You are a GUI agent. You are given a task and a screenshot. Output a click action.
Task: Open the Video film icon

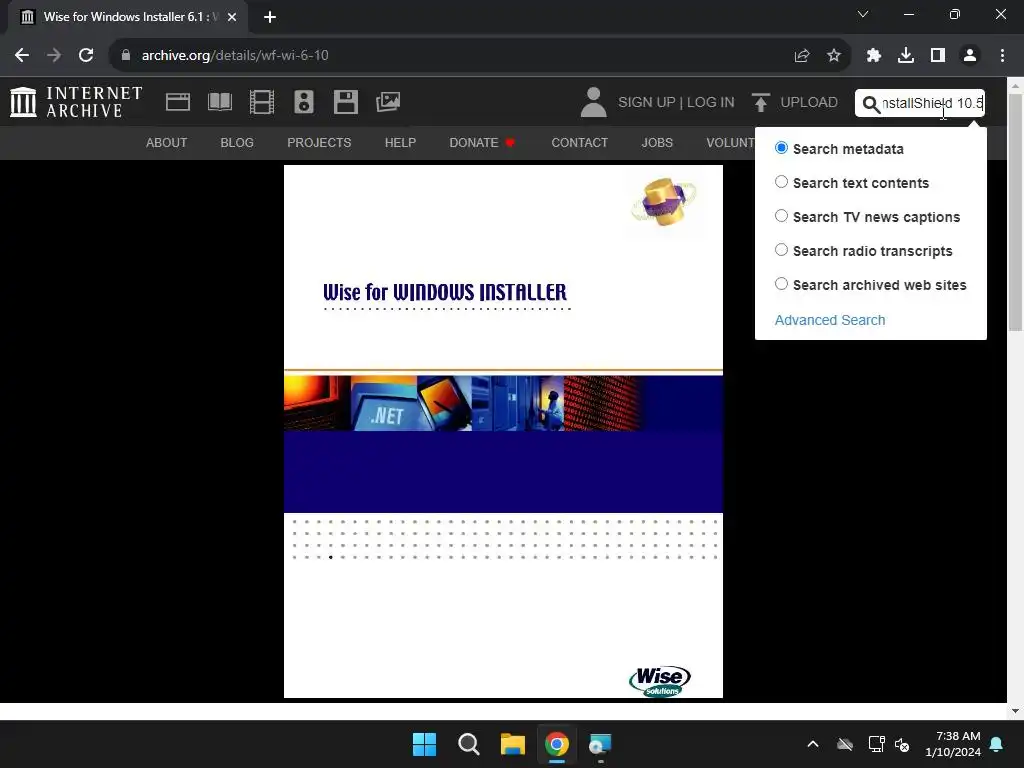click(x=262, y=102)
